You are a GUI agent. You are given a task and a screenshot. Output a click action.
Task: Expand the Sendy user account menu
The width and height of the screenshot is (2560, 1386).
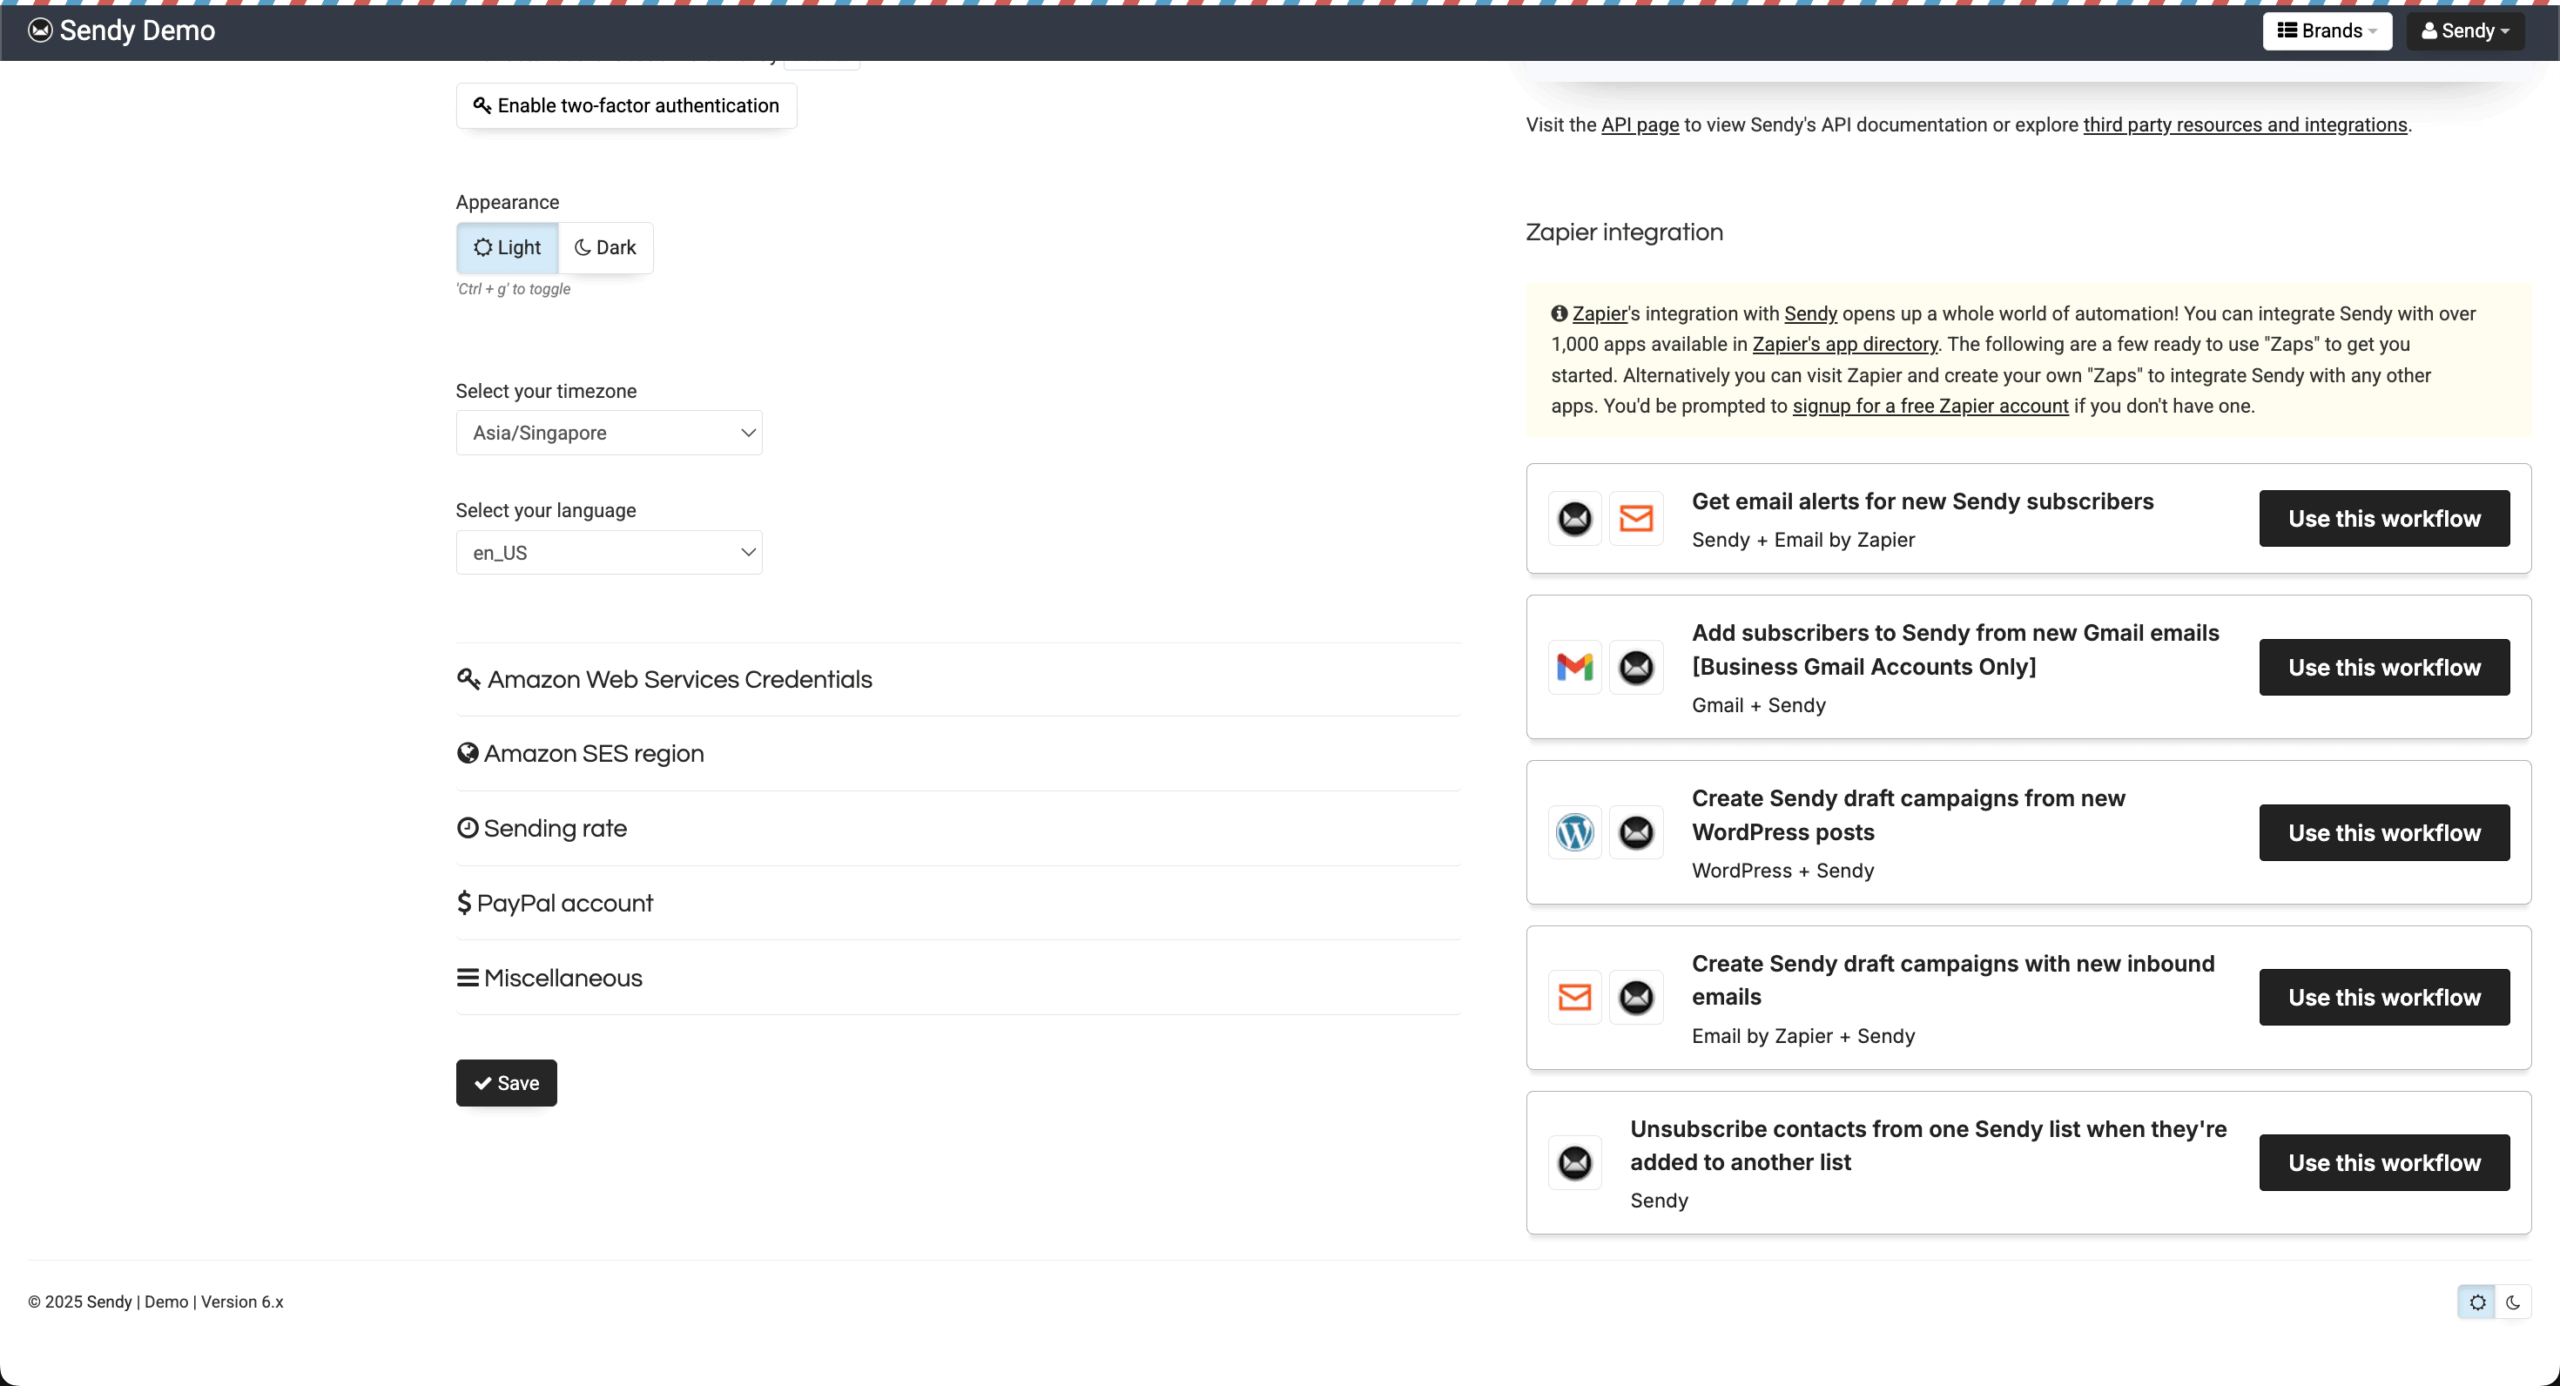coord(2464,30)
